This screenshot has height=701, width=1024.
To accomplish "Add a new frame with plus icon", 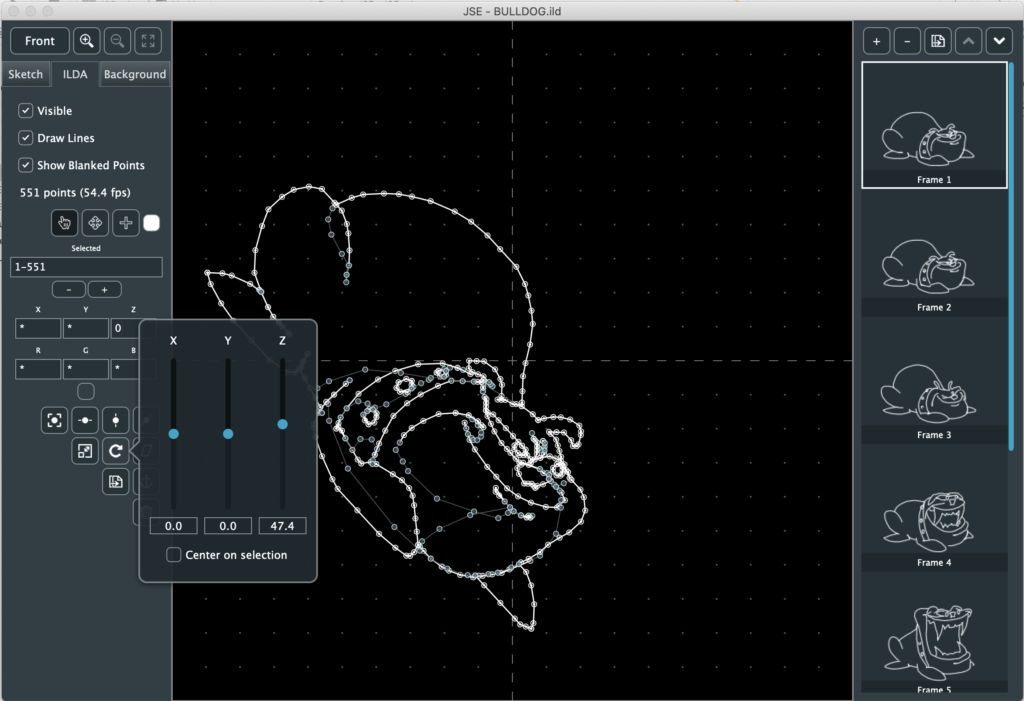I will tap(876, 41).
